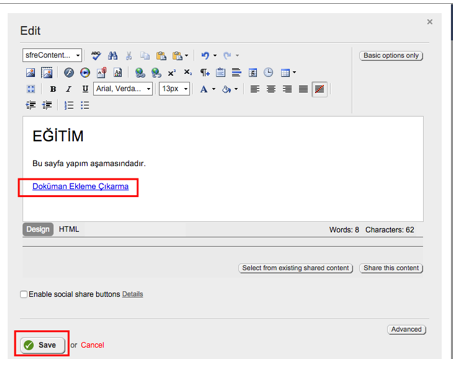The width and height of the screenshot is (461, 365).
Task: Toggle Underline formatting
Action: [x=85, y=89]
